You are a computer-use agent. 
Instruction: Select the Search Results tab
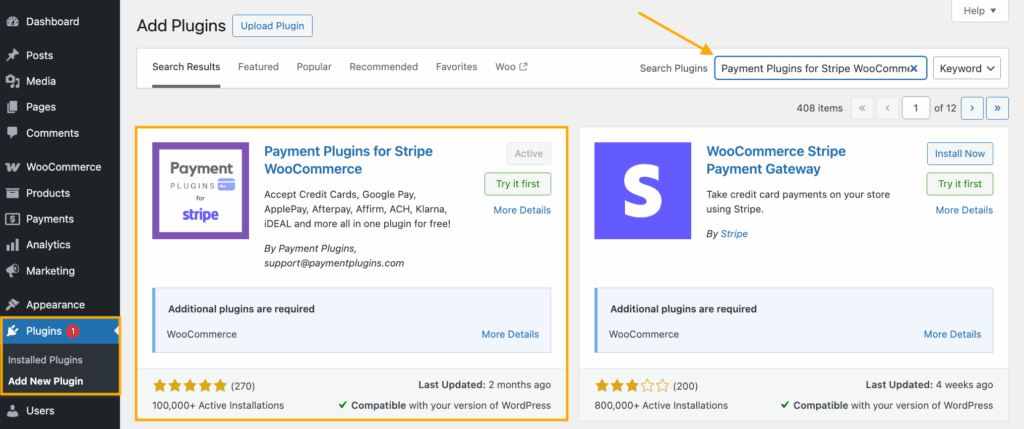coord(186,67)
